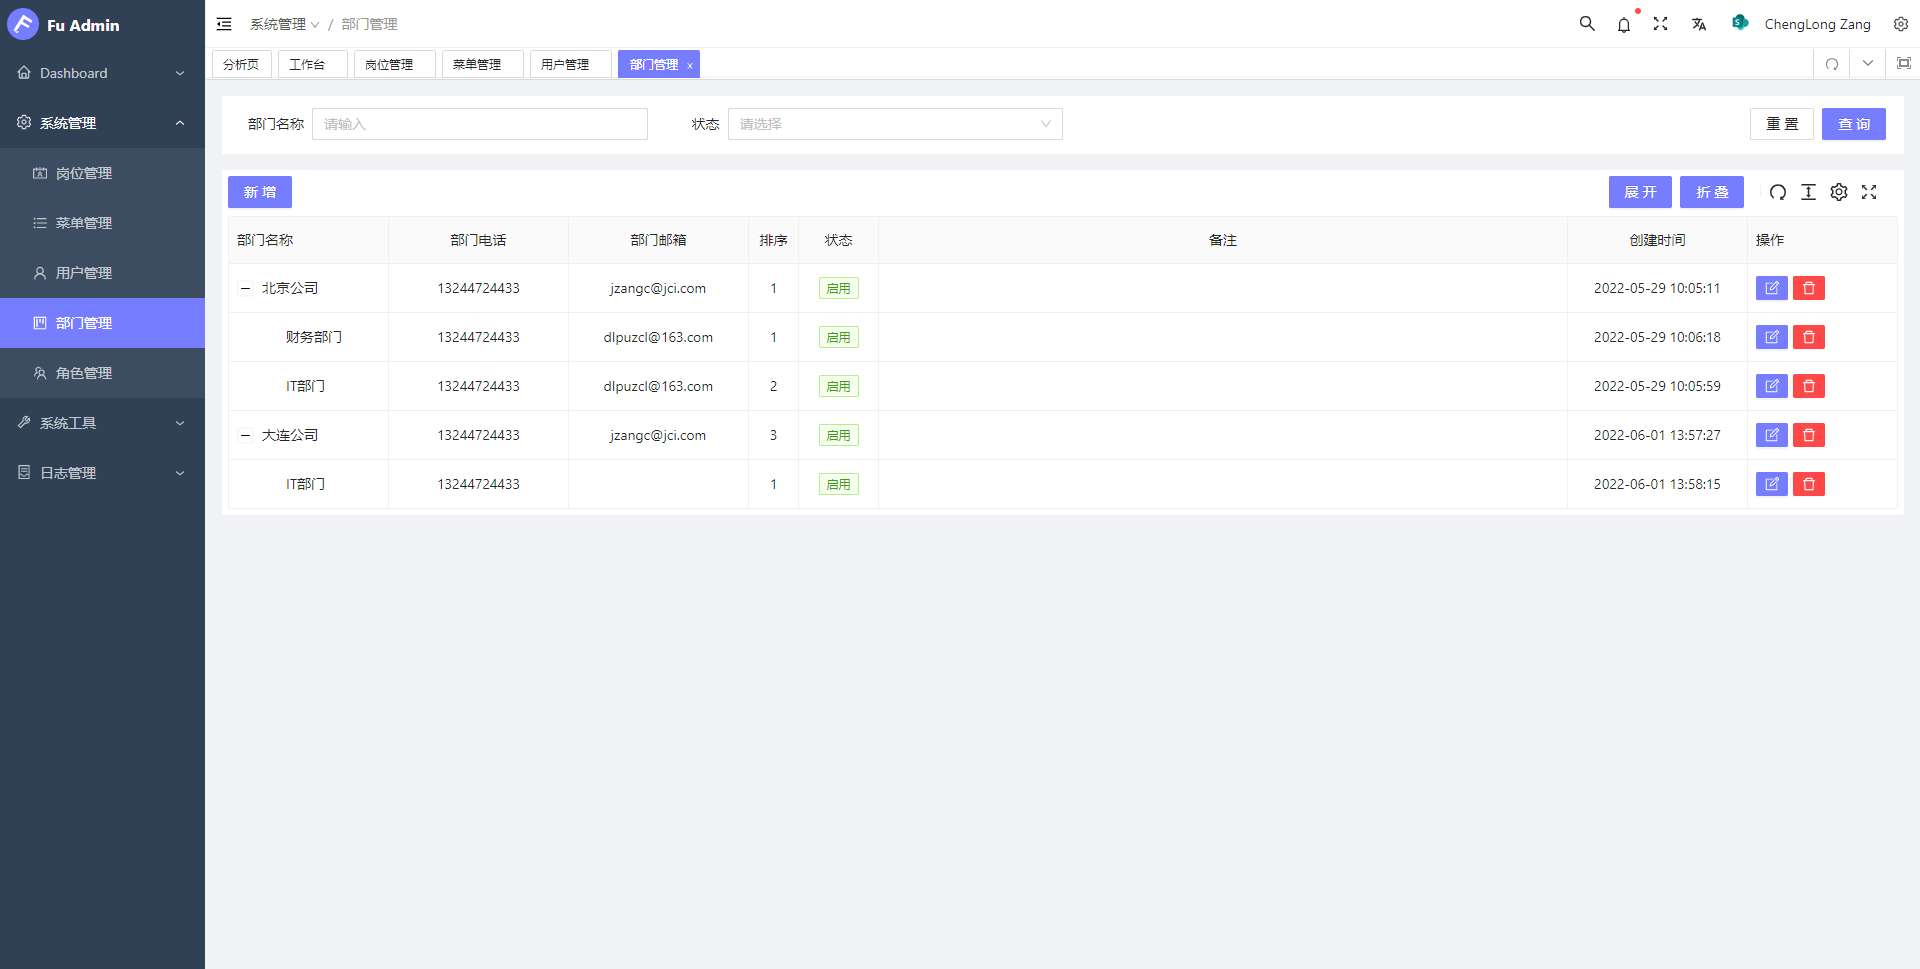Open the 状态 select dropdown
Image resolution: width=1920 pixels, height=969 pixels.
click(x=895, y=124)
